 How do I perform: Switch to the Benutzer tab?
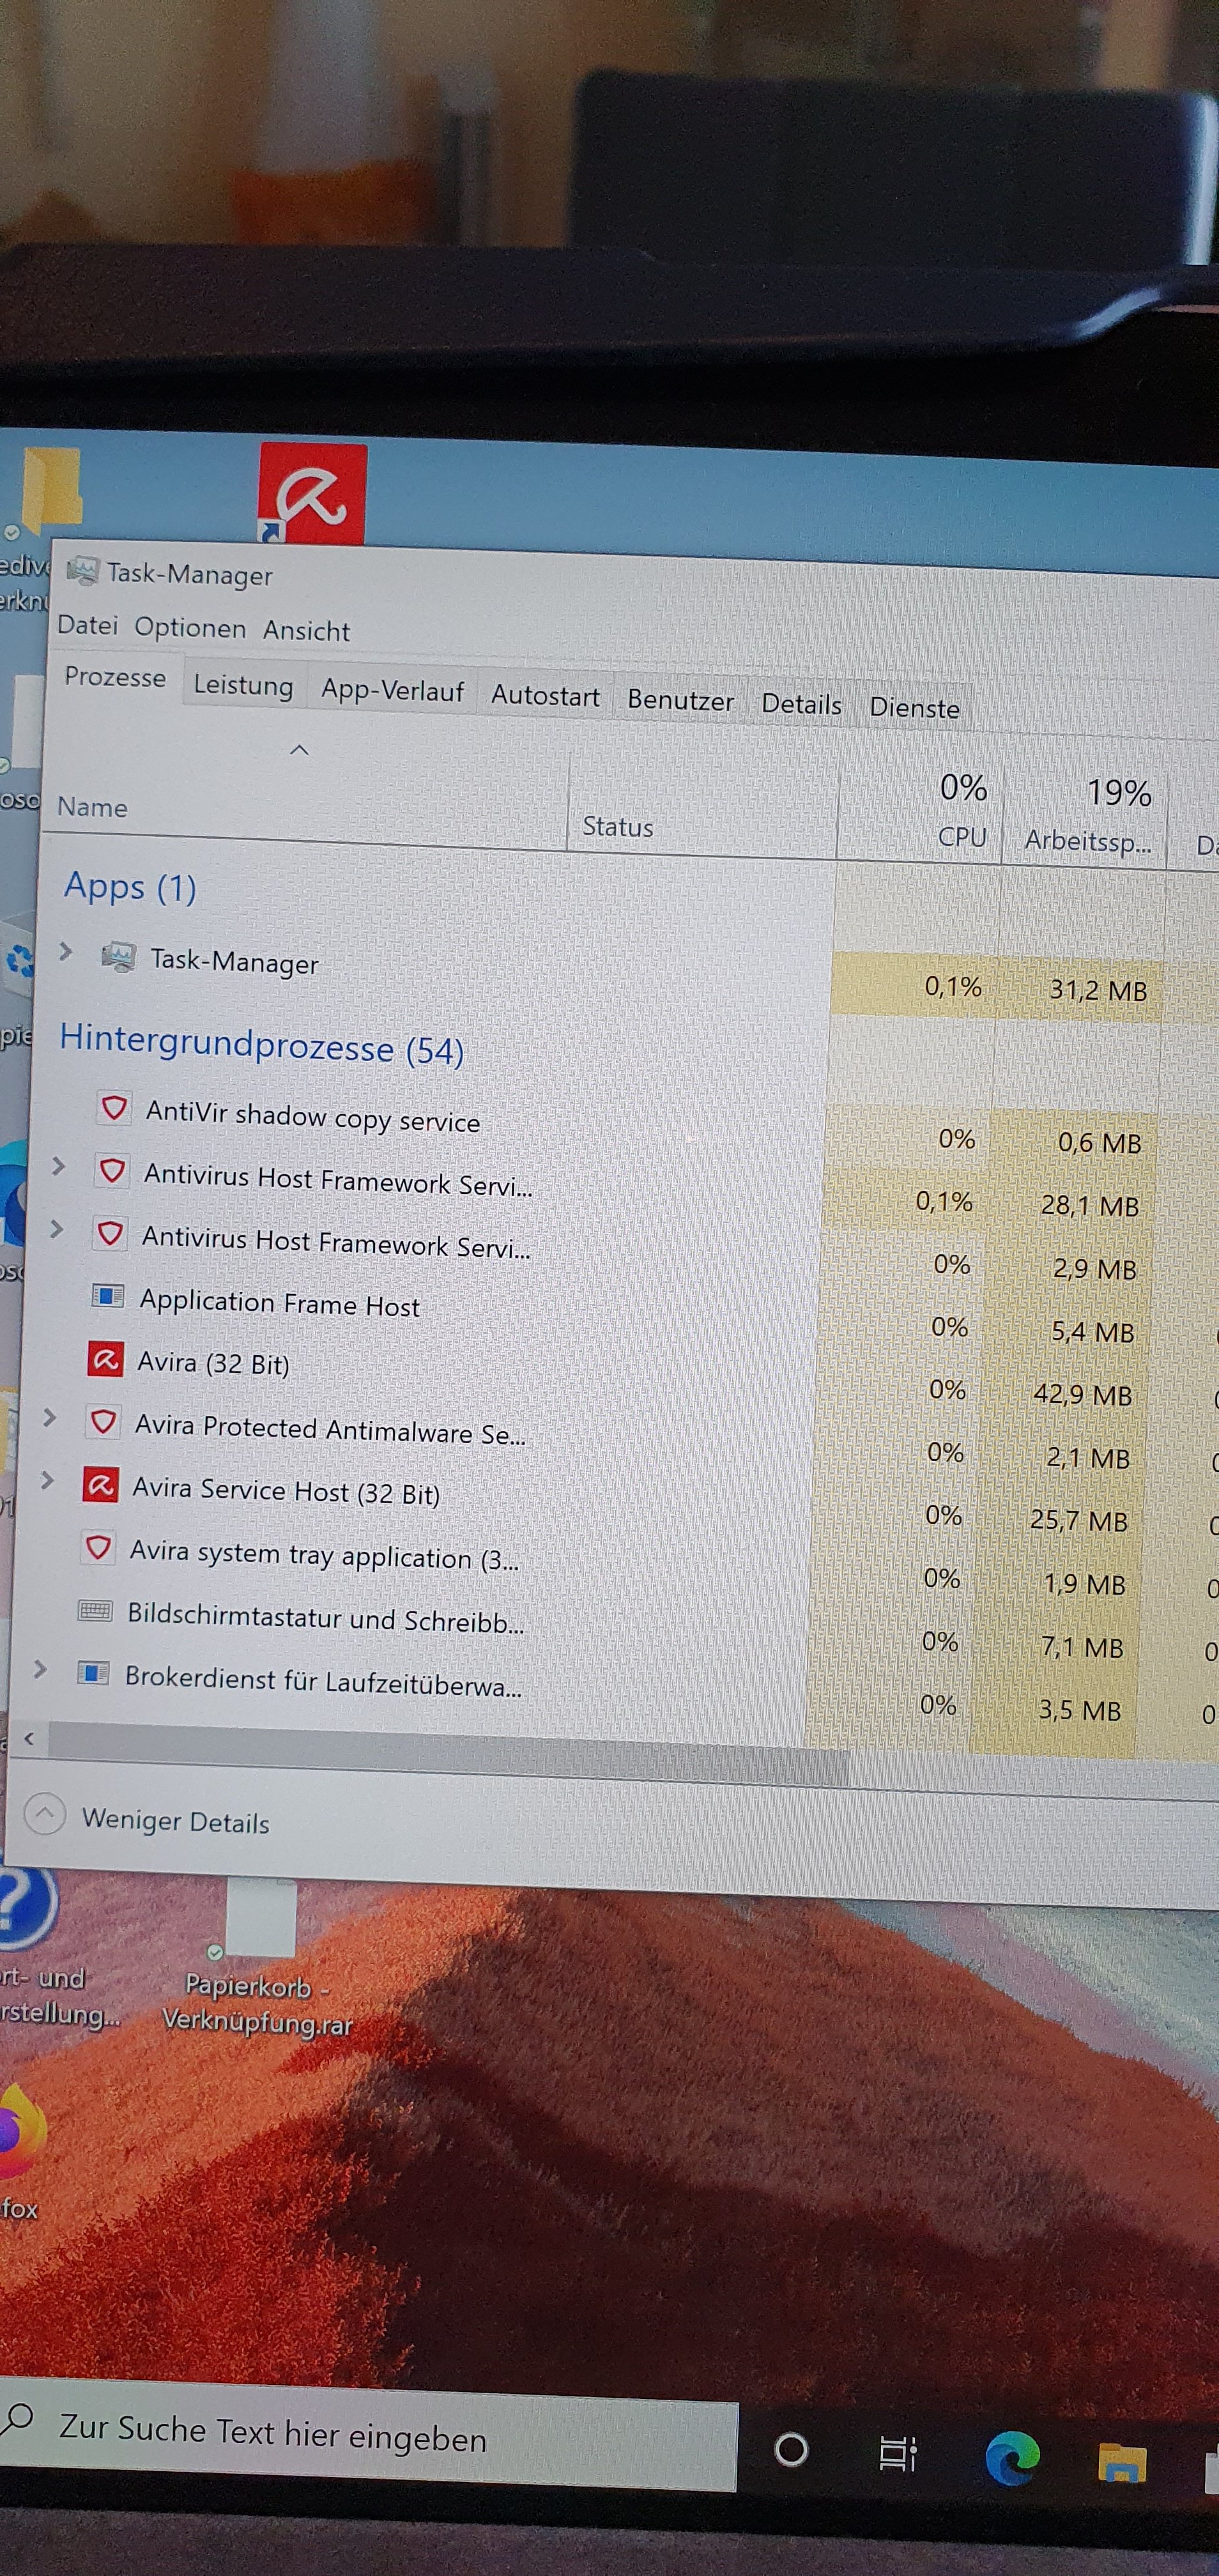pos(680,700)
